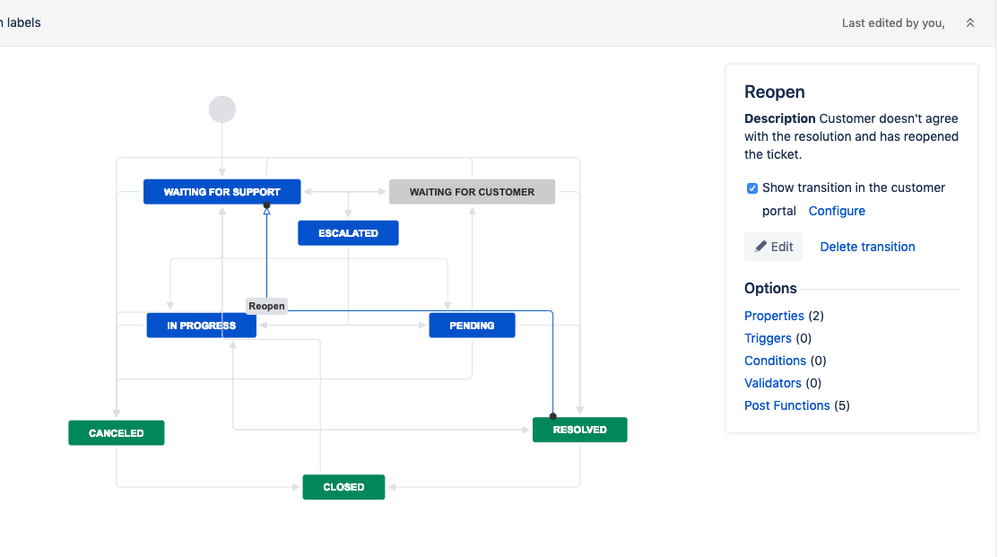Image resolution: width=999 pixels, height=557 pixels.
Task: Select the Pending status node
Action: pos(471,325)
